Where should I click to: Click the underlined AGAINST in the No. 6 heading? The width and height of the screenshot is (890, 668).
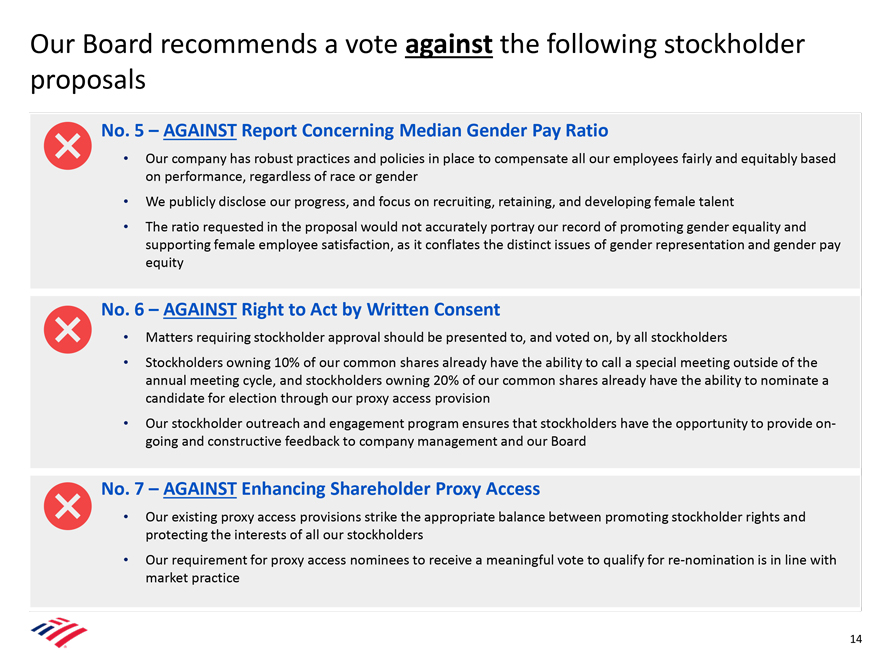coord(199,309)
